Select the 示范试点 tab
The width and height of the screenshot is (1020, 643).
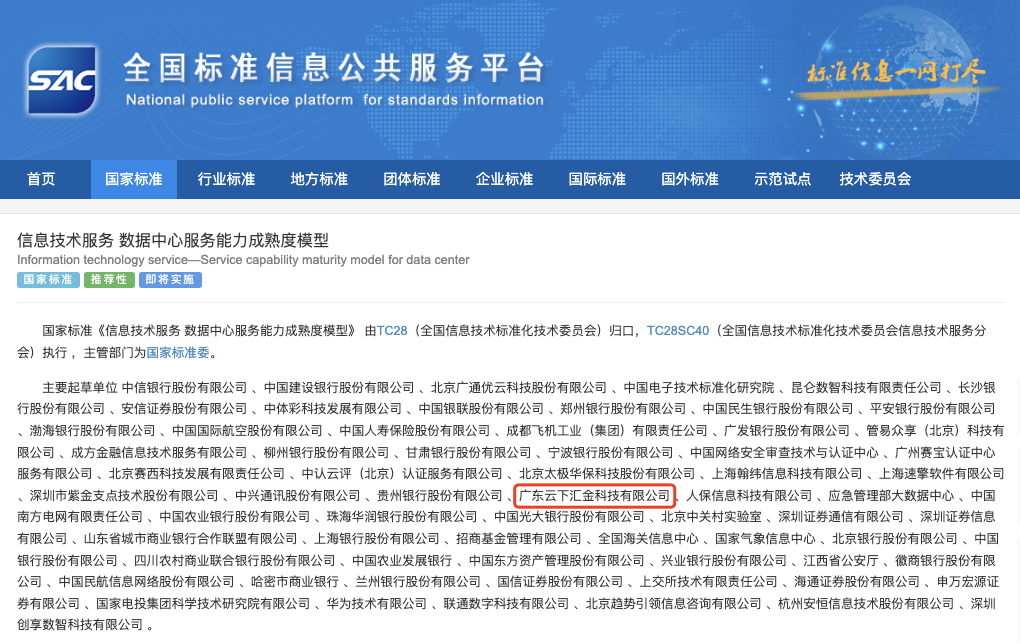click(x=783, y=179)
